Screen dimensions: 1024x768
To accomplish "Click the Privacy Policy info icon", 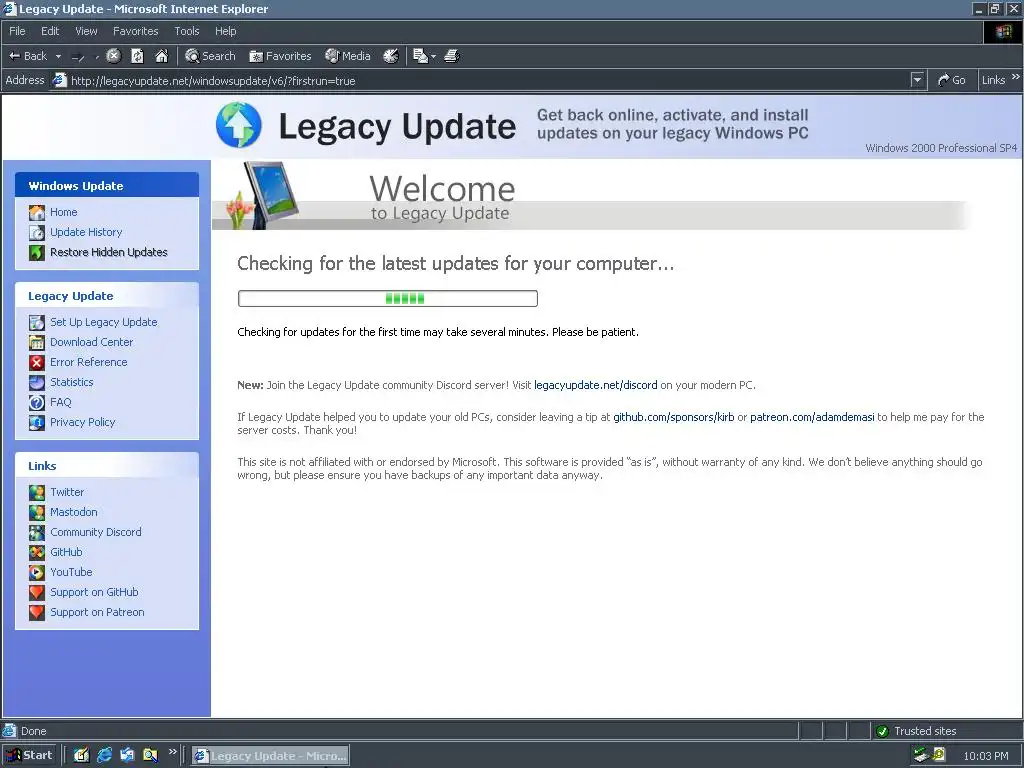I will pyautogui.click(x=37, y=423).
